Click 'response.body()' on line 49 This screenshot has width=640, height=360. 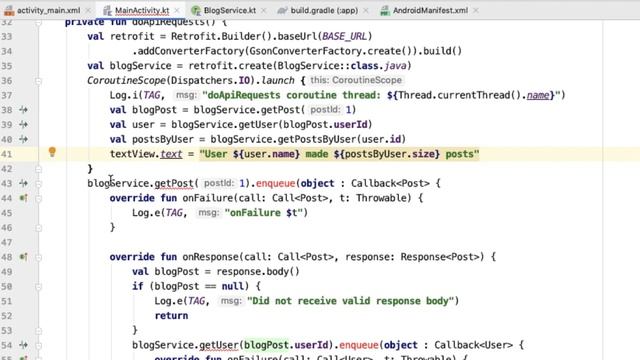(258, 271)
